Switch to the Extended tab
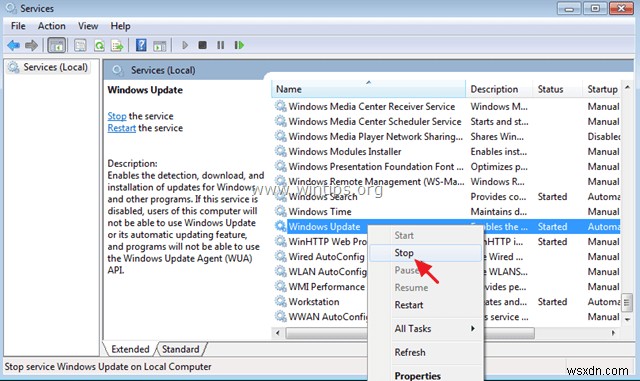Image resolution: width=640 pixels, height=381 pixels. pos(130,349)
